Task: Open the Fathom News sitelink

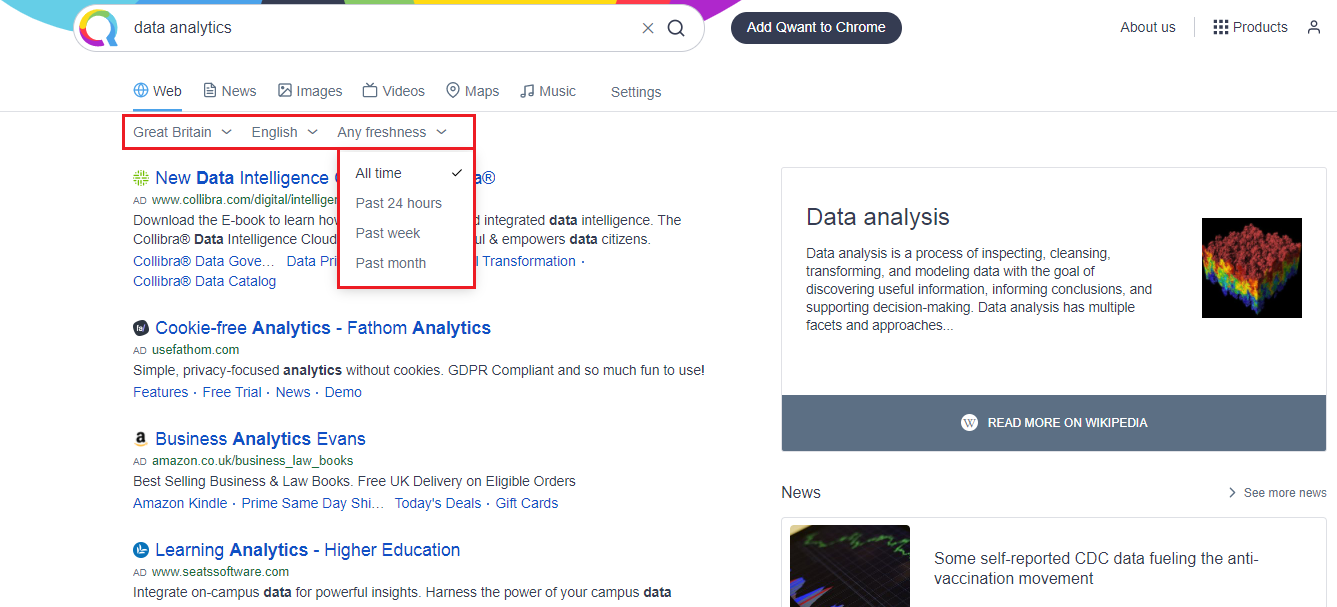Action: click(x=293, y=392)
